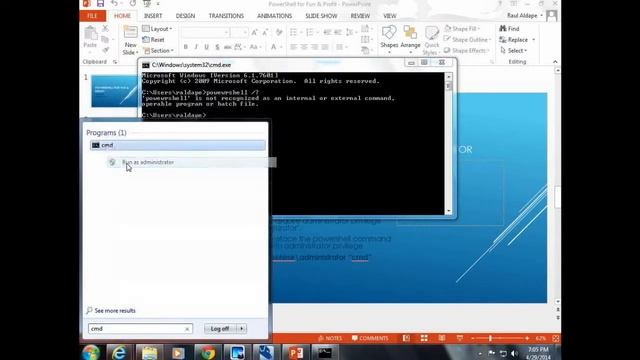This screenshot has width=640, height=360.
Task: Open Internet Explorer from the taskbar
Action: [x=119, y=353]
